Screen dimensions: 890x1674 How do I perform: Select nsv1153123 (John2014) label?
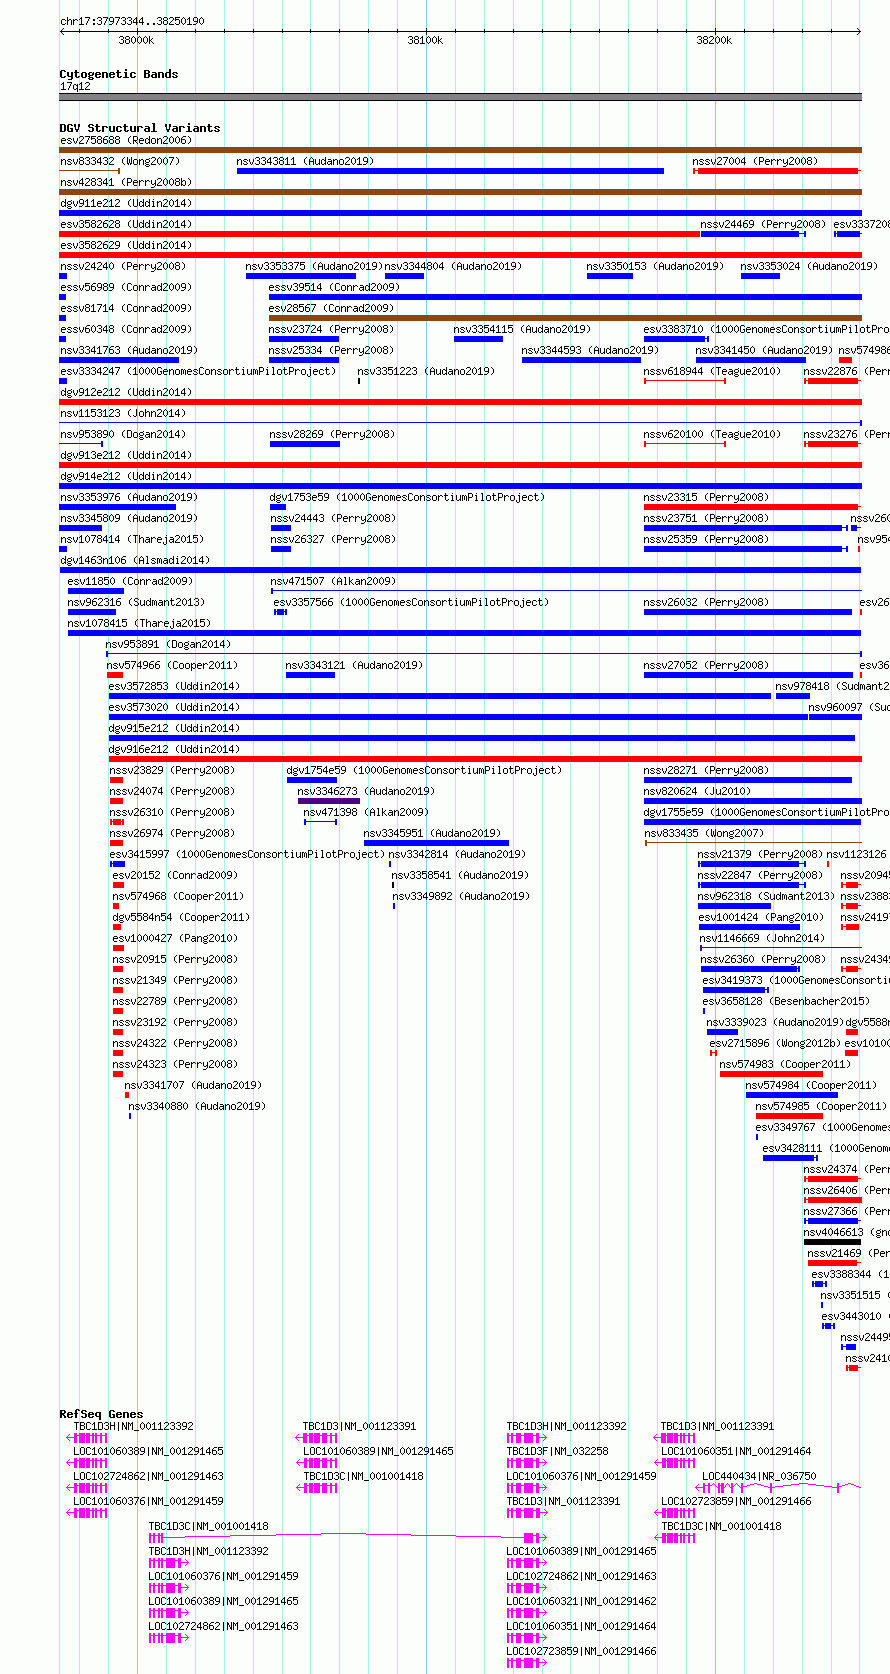coord(123,413)
